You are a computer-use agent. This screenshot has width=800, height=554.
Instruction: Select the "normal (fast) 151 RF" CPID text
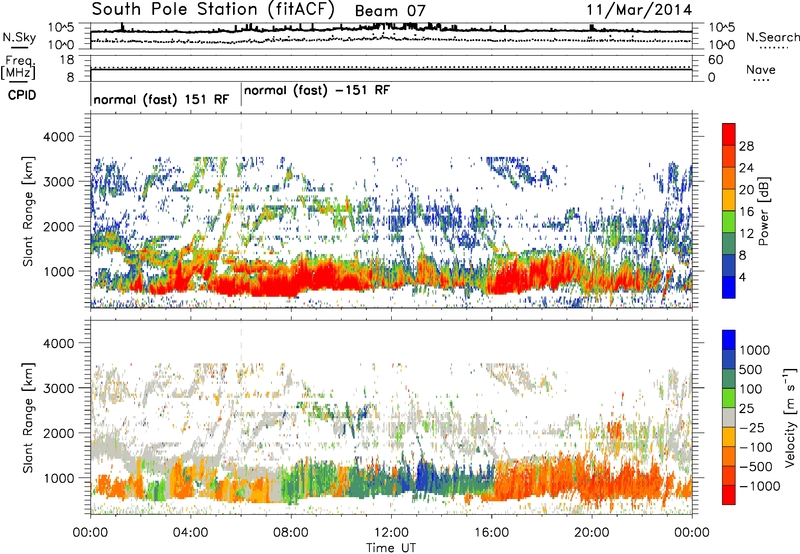point(161,99)
